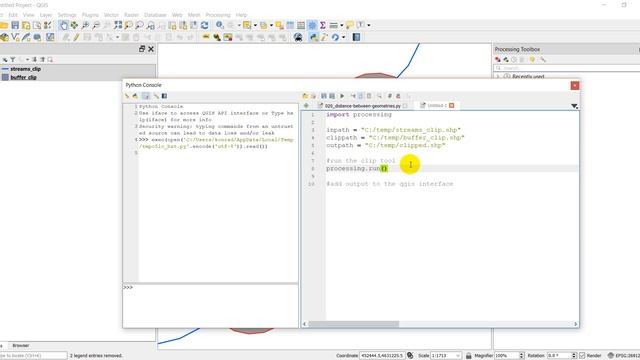The image size is (640, 360).
Task: Open the Plugin Reloader dropdown arrow
Action: (x=344, y=38)
